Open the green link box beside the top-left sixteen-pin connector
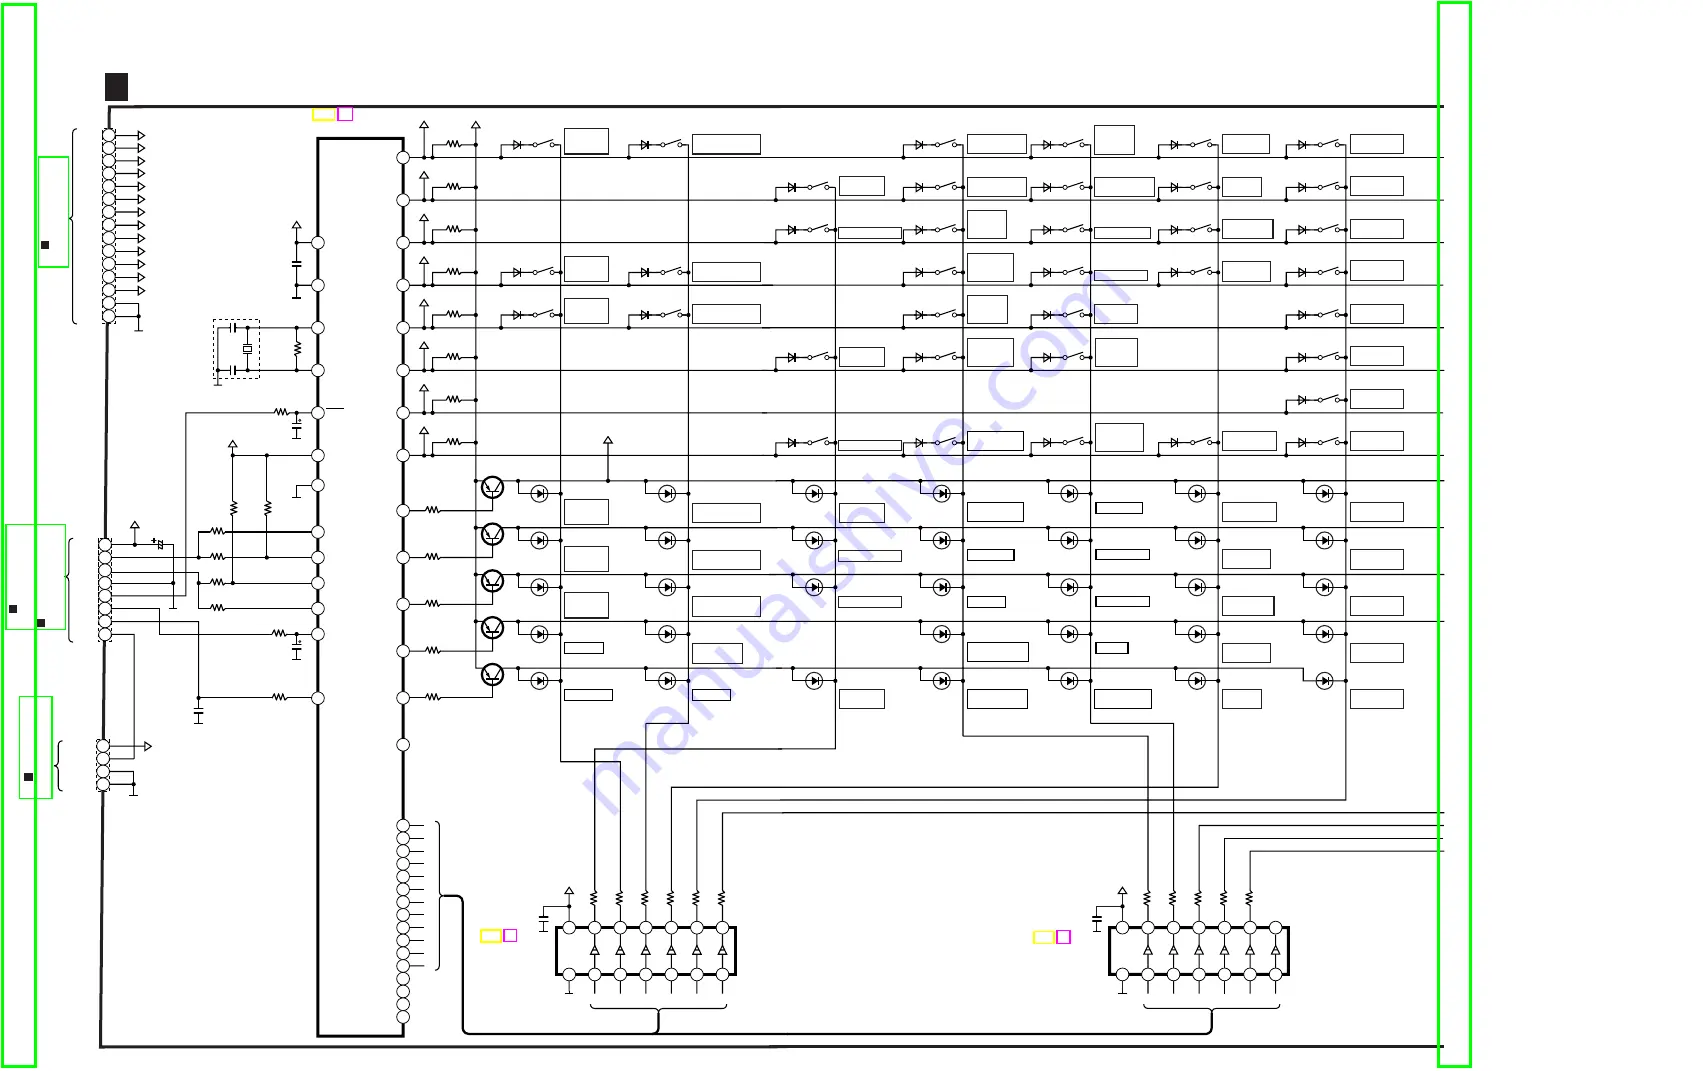 pyautogui.click(x=53, y=212)
